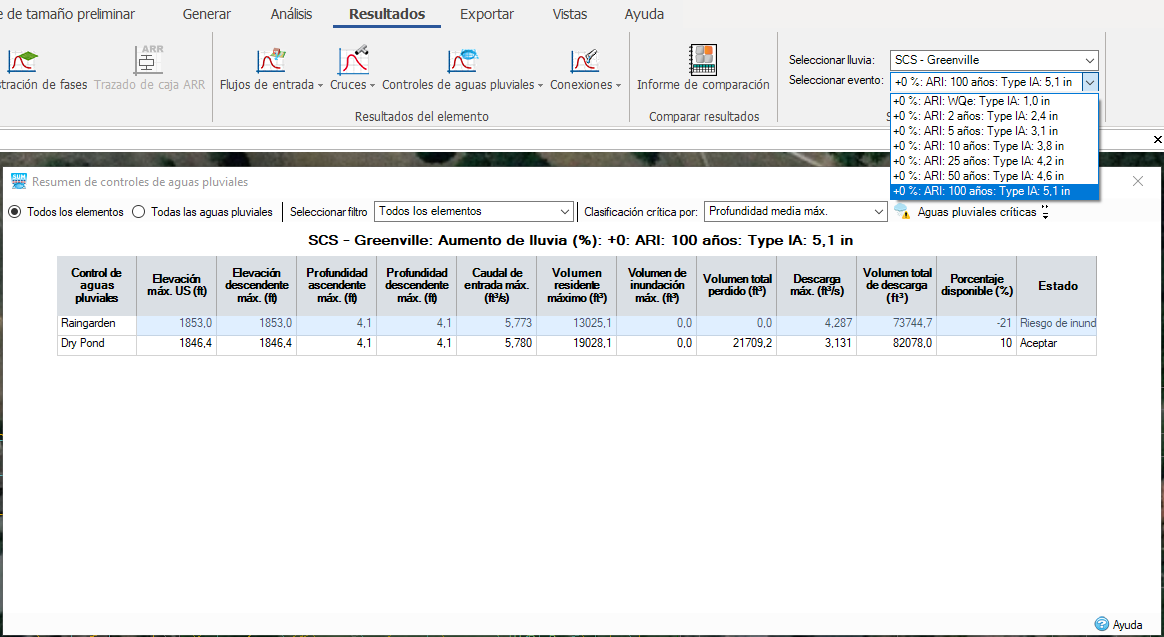Switch to the Vistas ribbon tab
1164x637 pixels.
(x=569, y=14)
